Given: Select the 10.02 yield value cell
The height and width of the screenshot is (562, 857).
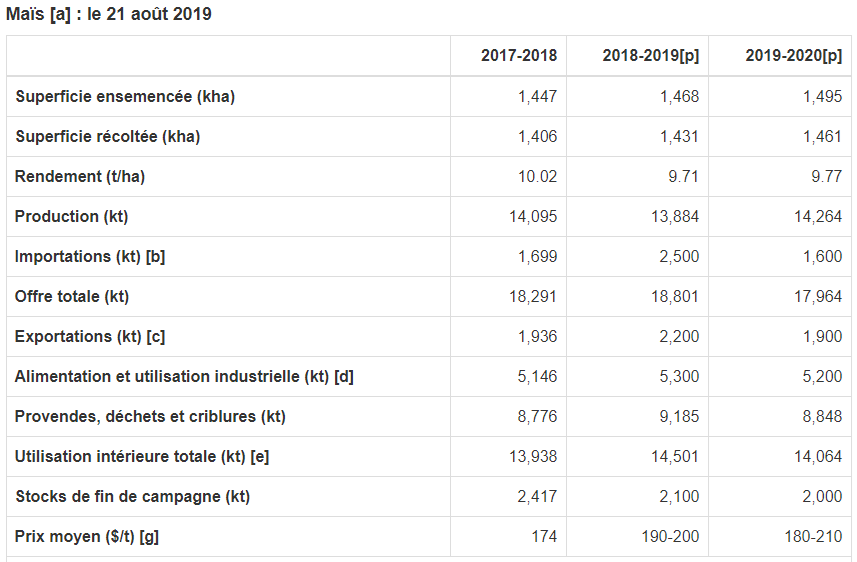Looking at the screenshot, I should click(537, 177).
